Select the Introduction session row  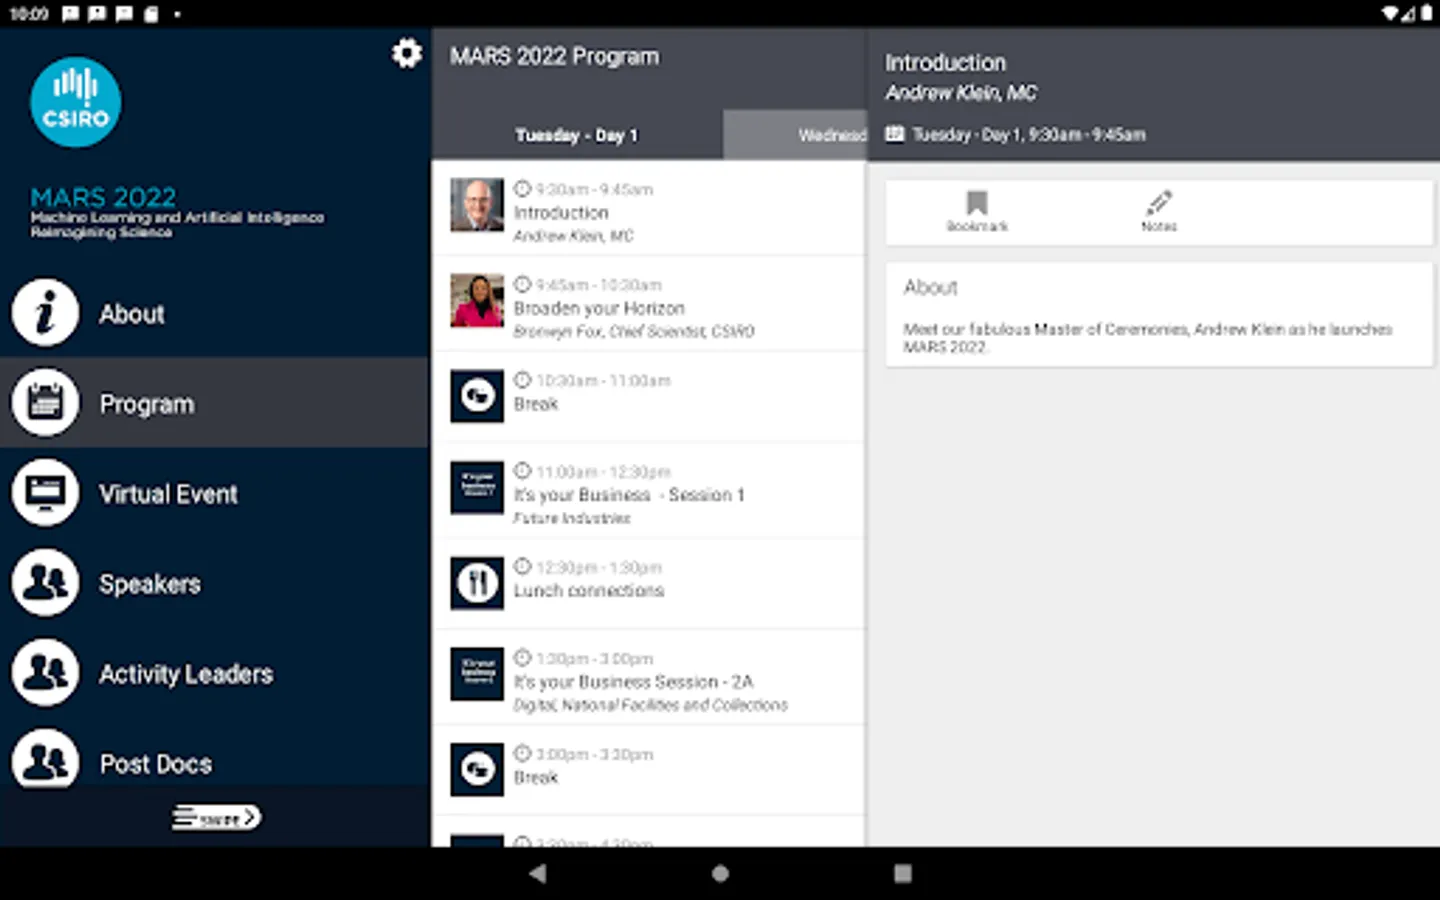pos(649,208)
